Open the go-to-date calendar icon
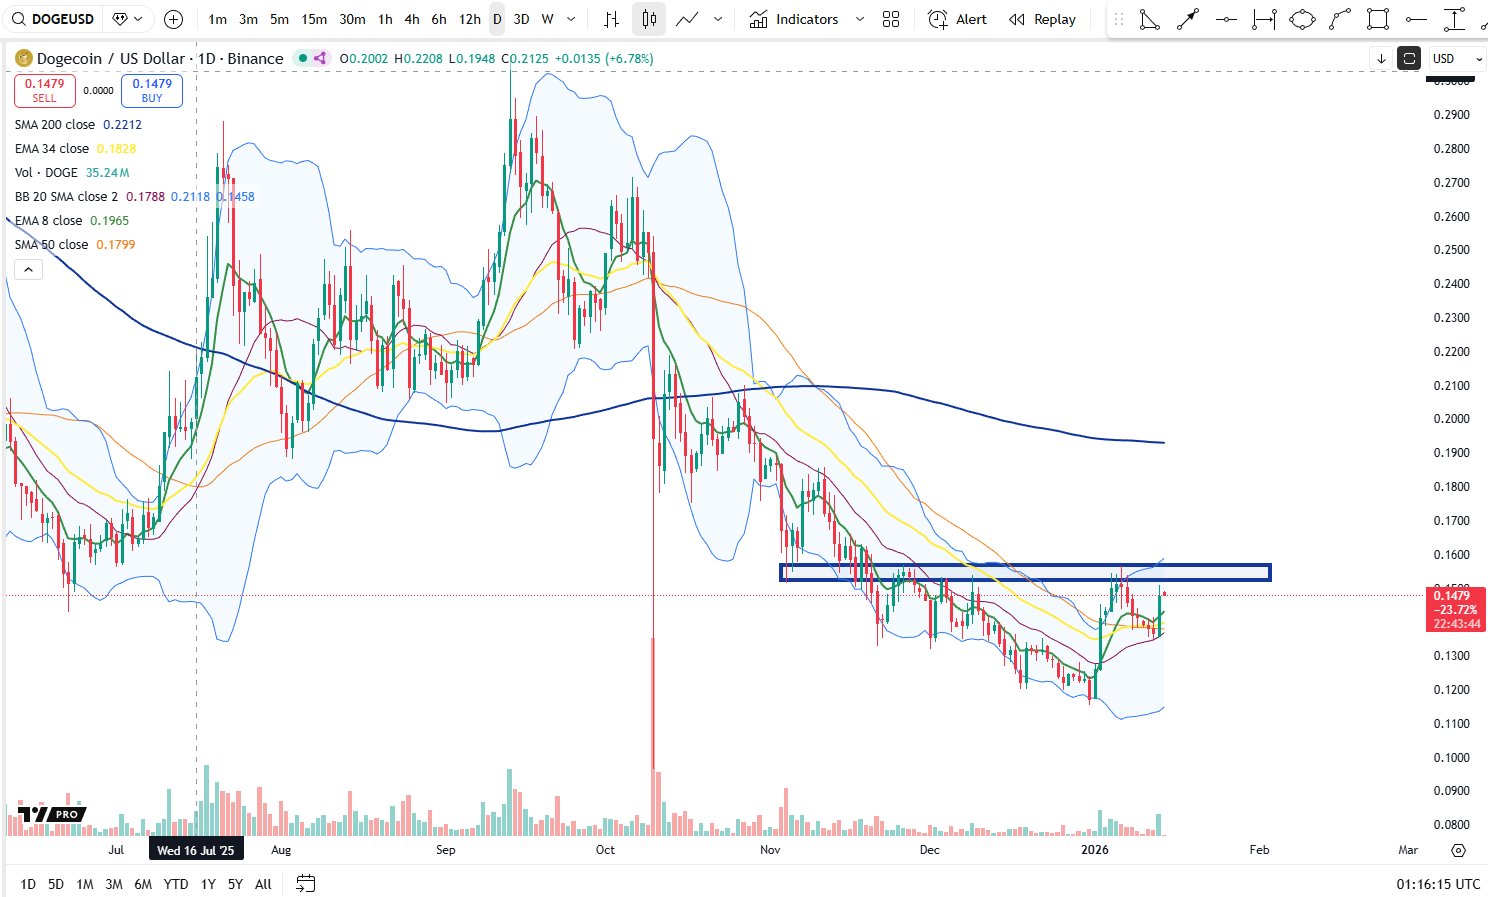The image size is (1488, 897). point(306,884)
